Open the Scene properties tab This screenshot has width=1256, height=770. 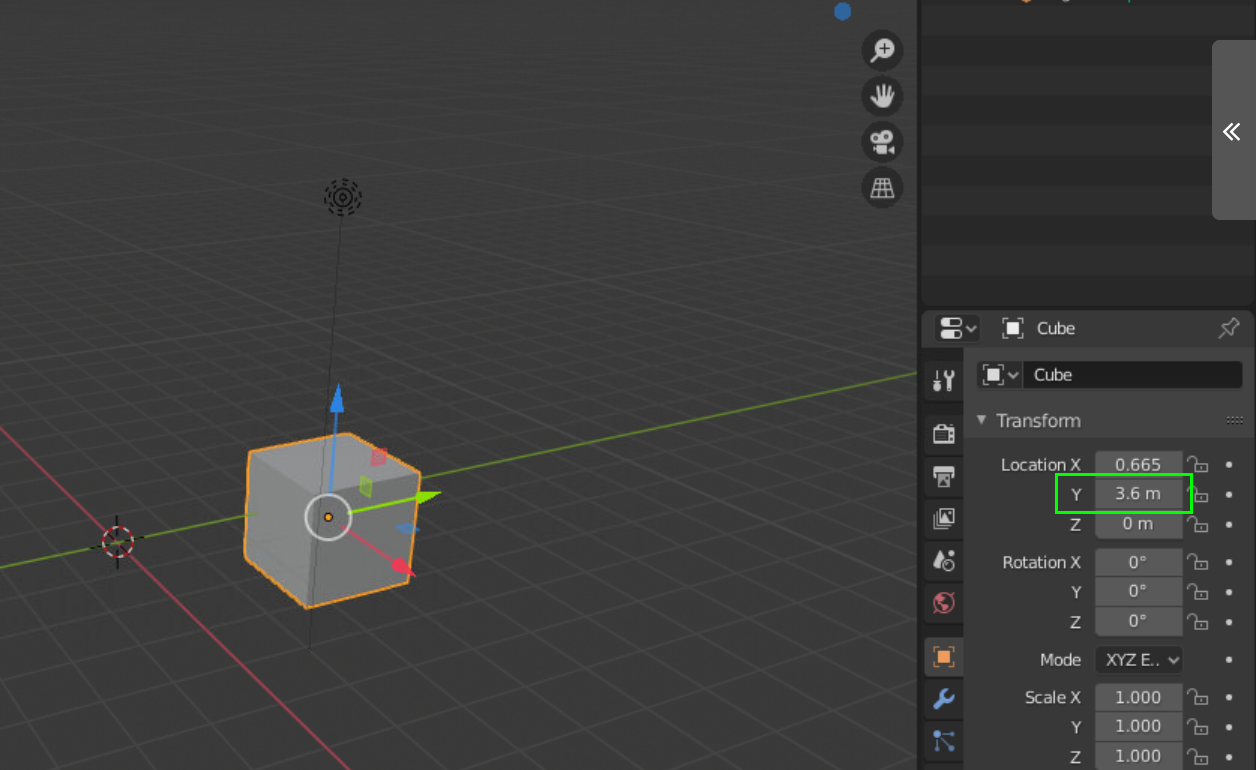pos(943,560)
